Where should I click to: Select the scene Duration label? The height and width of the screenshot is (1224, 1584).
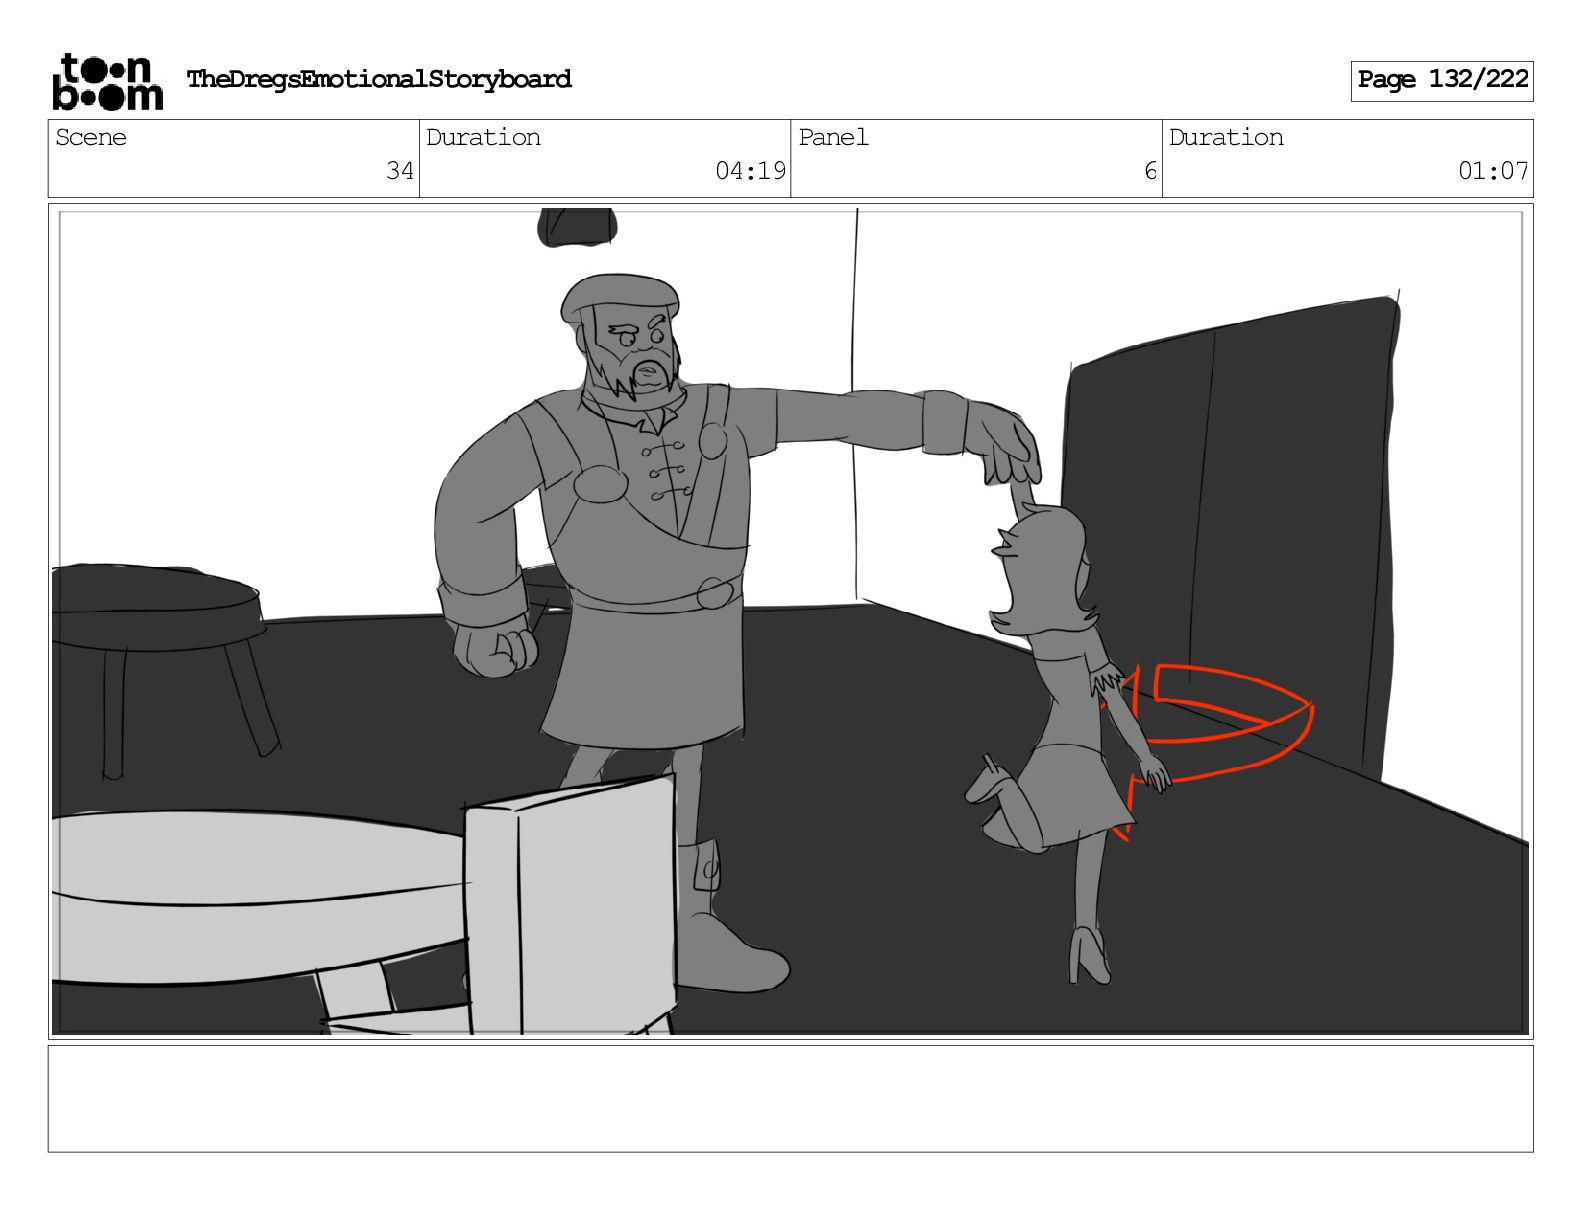(483, 137)
